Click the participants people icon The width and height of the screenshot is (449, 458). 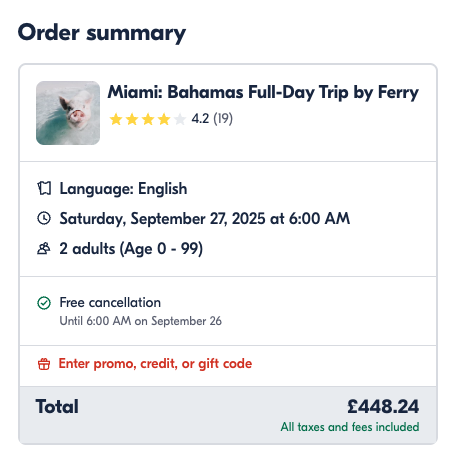44,248
